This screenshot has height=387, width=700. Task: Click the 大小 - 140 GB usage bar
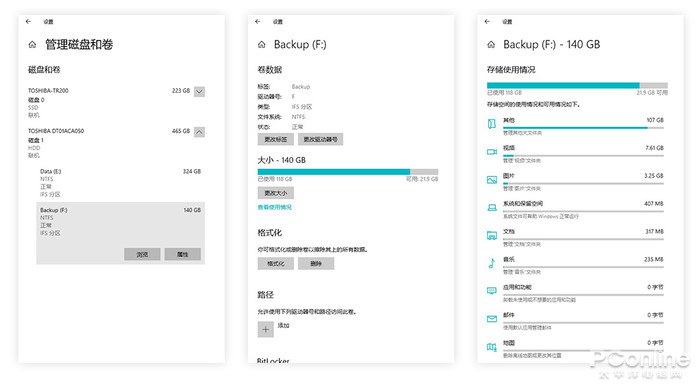[x=348, y=172]
